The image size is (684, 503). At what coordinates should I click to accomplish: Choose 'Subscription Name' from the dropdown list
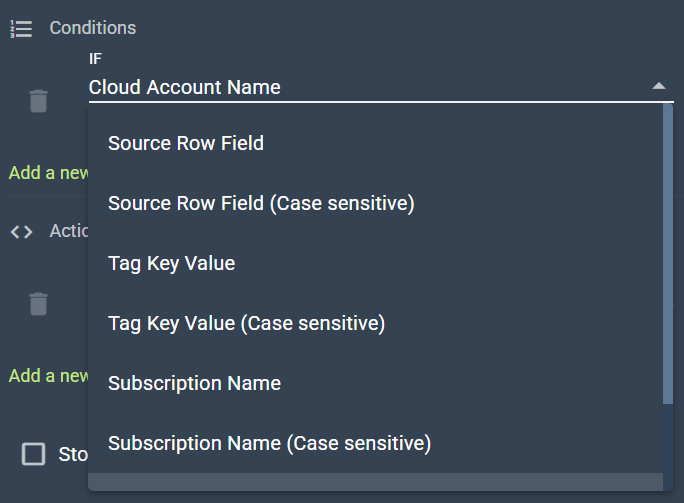[x=194, y=383]
